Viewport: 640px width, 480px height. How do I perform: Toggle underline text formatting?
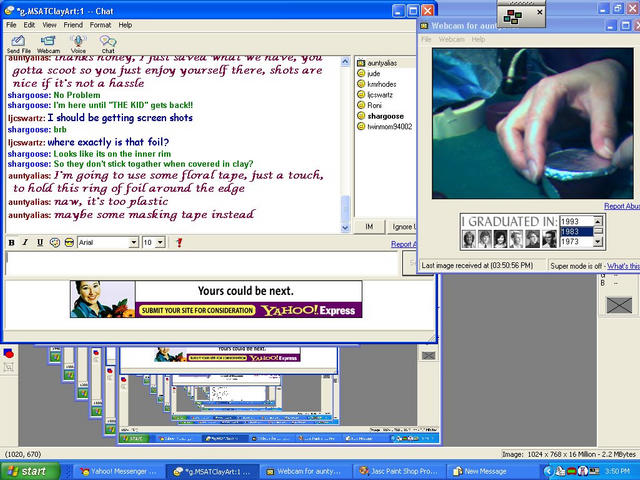tap(40, 242)
